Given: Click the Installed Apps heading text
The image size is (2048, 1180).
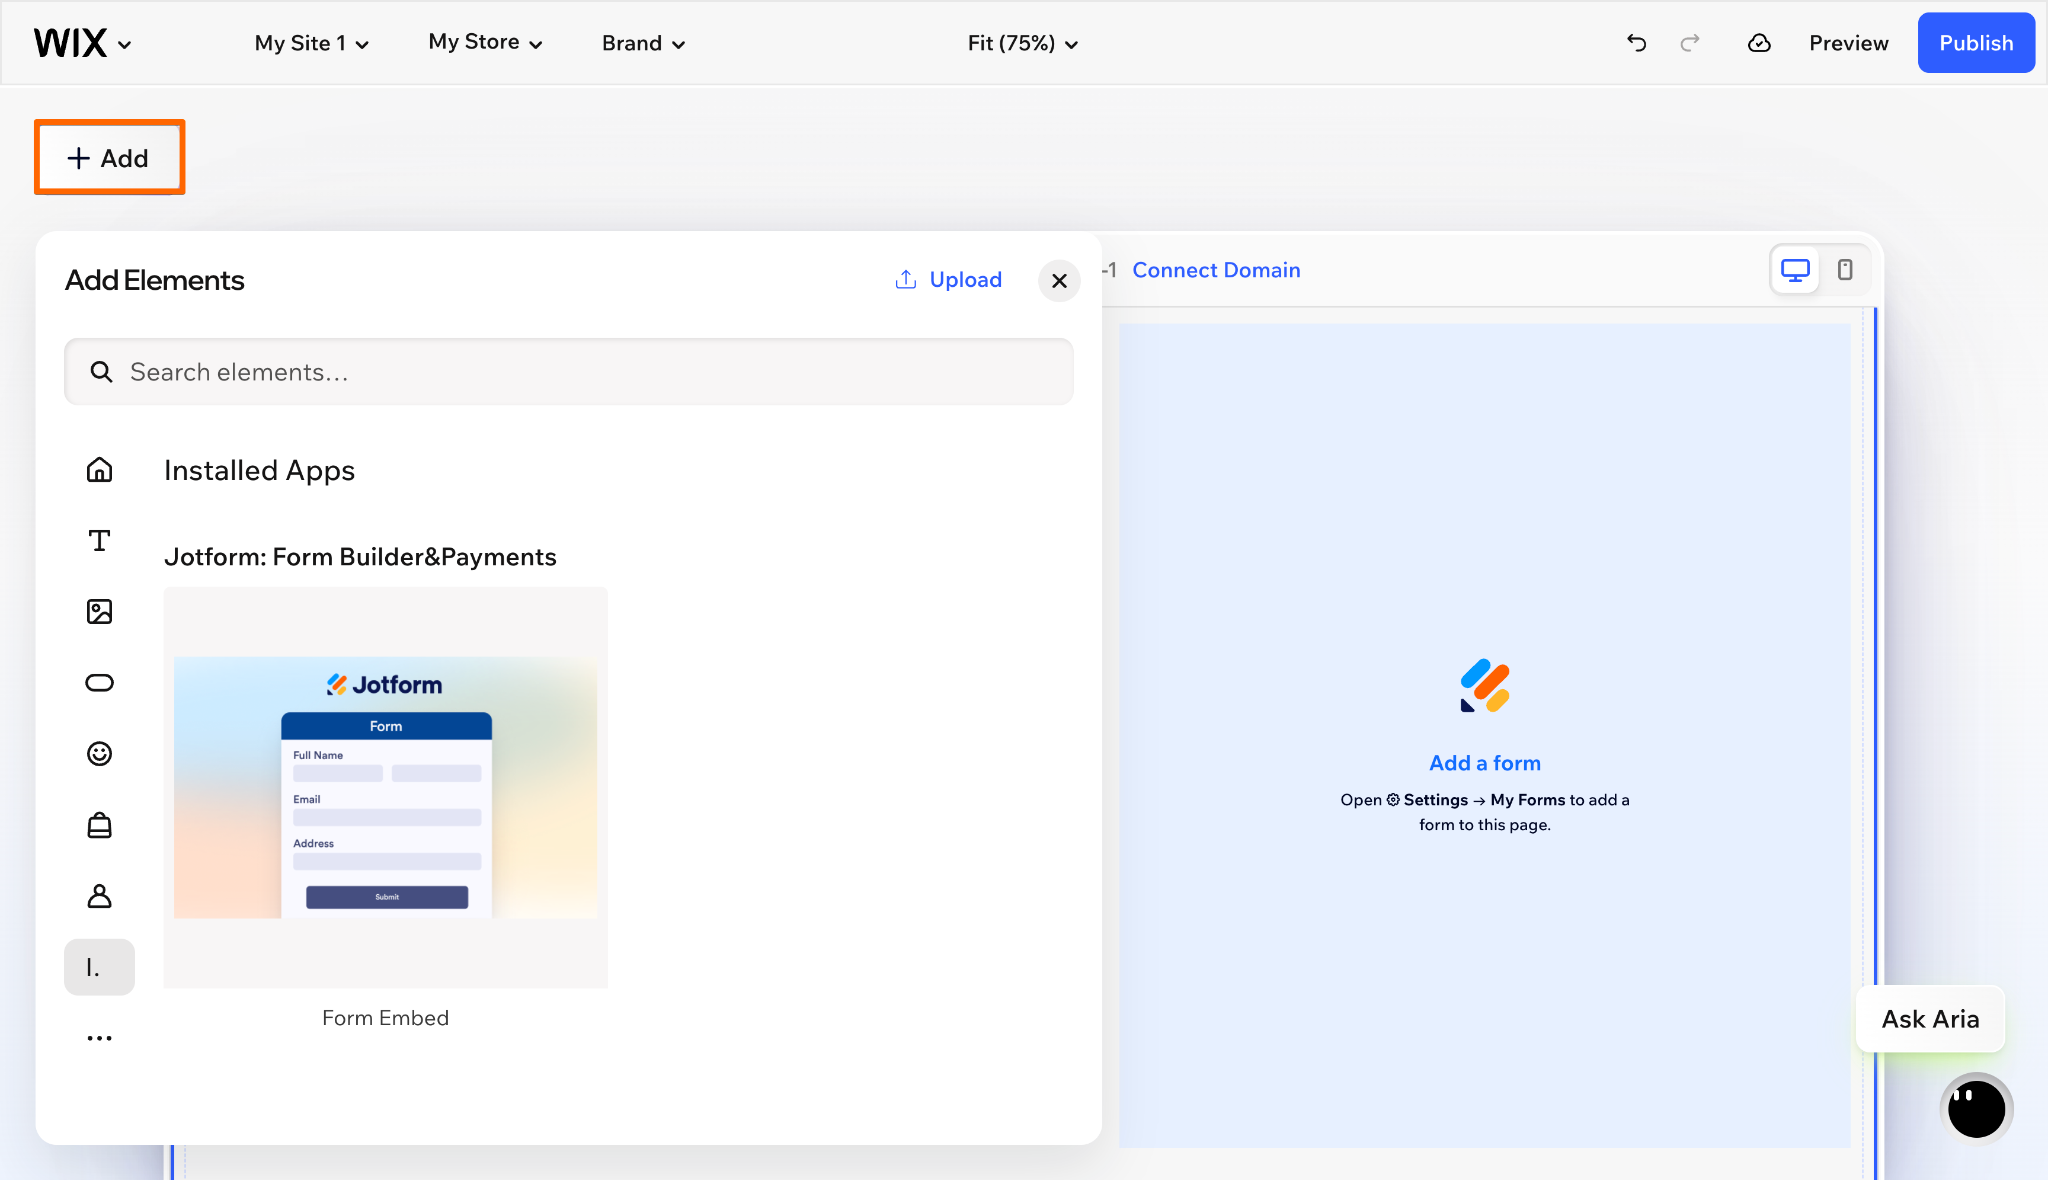Looking at the screenshot, I should 259,470.
